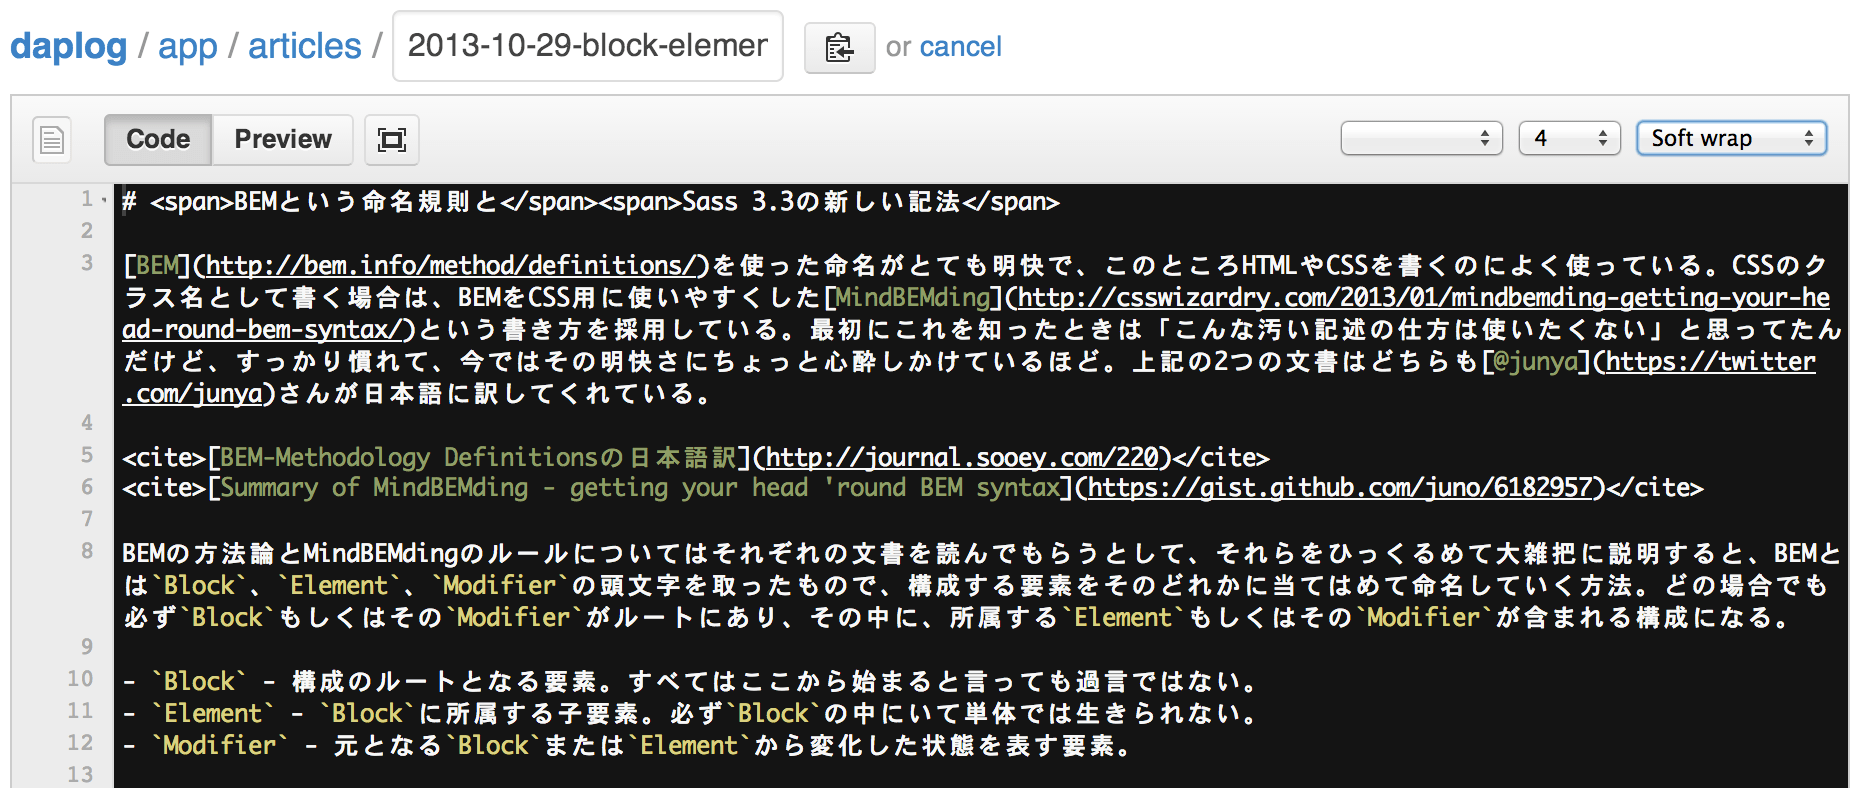Go to the app folder breadcrumb
Viewport: 1860px width, 788px height.
click(x=188, y=46)
